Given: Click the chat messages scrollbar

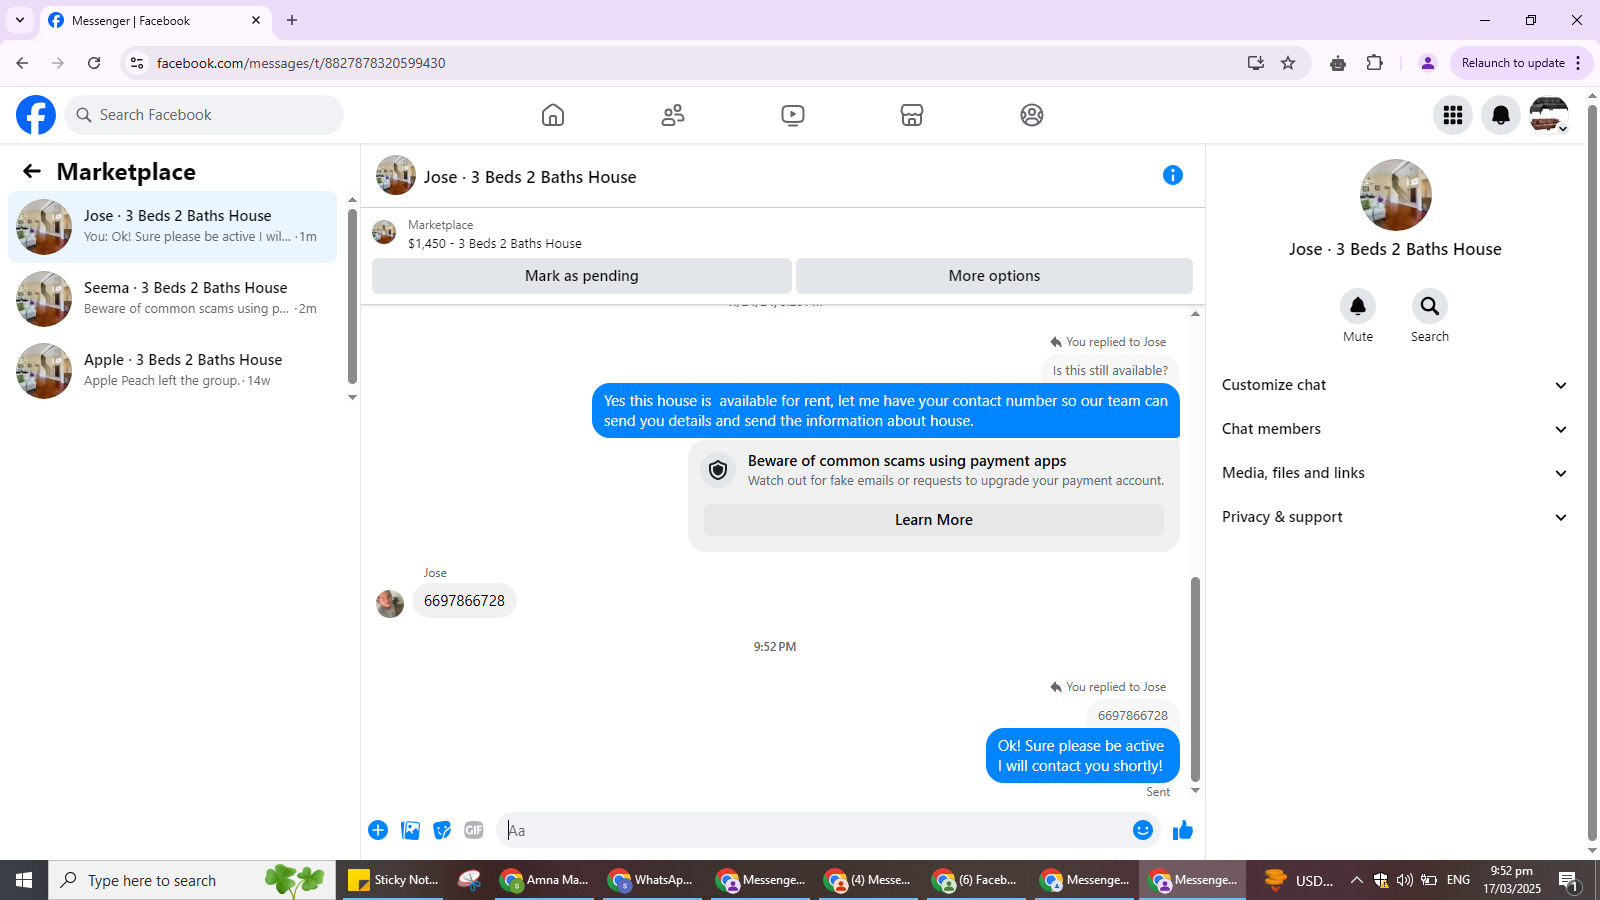Looking at the screenshot, I should [x=1195, y=680].
